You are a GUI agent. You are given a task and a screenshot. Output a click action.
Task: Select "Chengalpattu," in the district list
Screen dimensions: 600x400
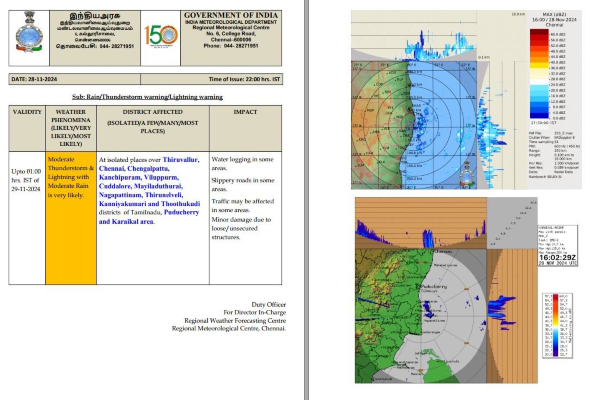pos(148,168)
